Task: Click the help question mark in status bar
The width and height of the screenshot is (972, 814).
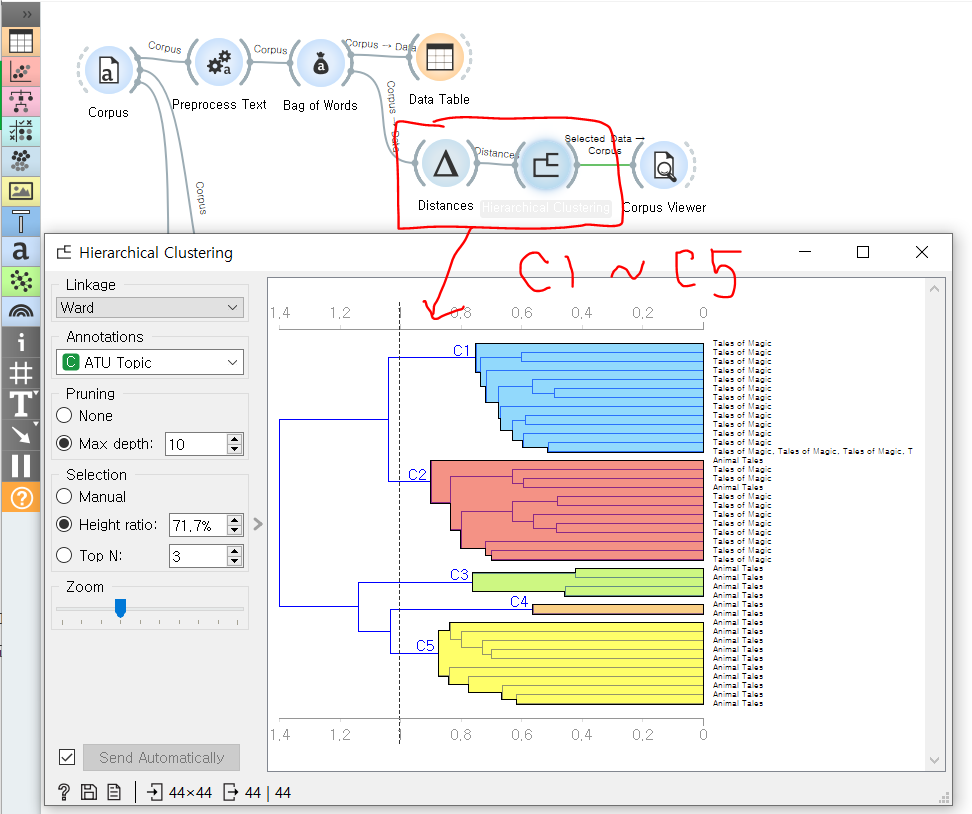Action: (x=63, y=792)
